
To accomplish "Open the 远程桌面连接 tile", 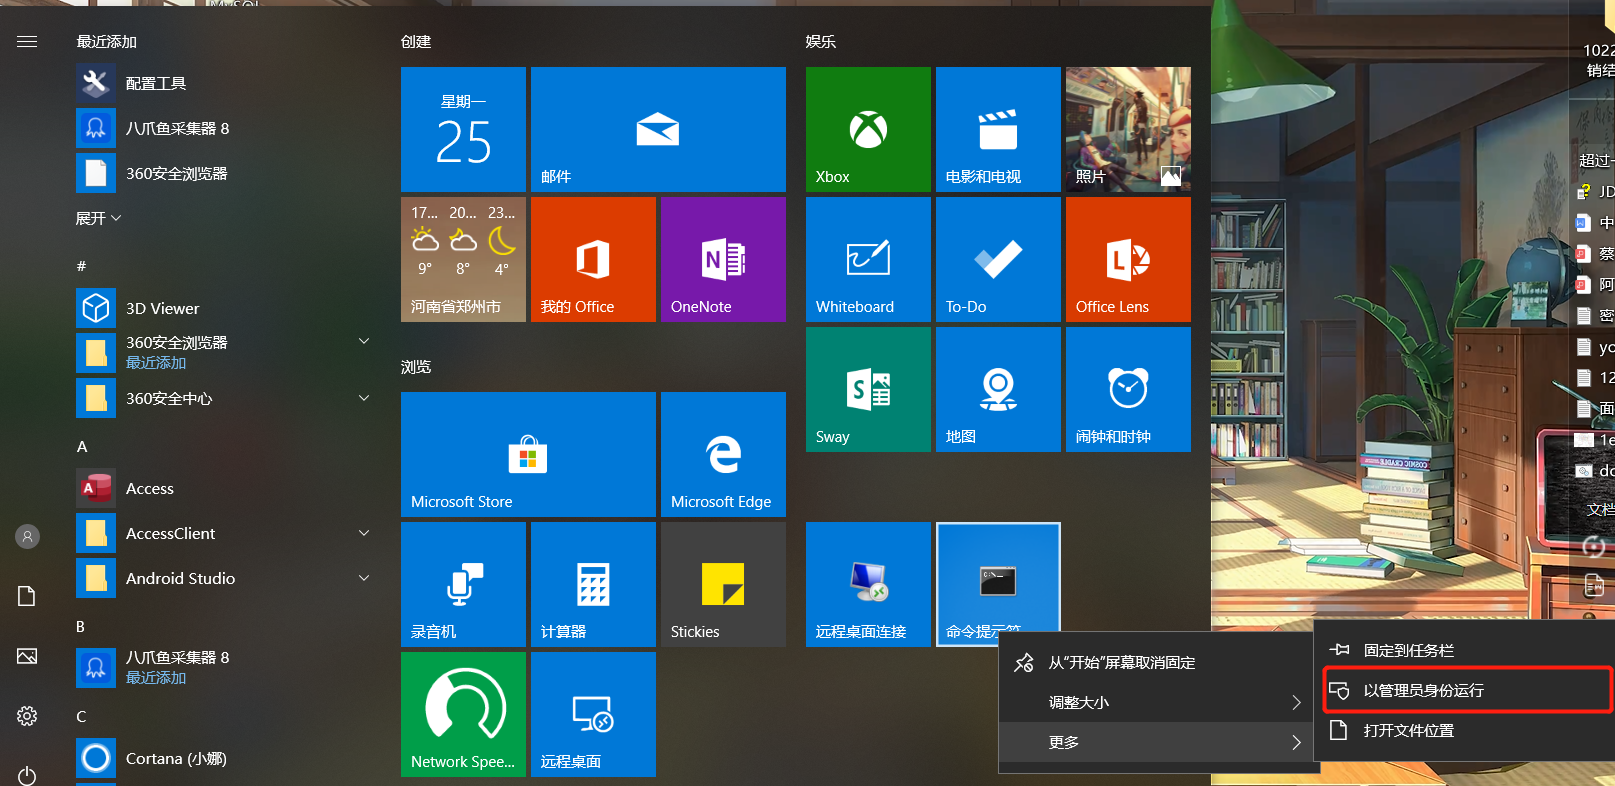I will coord(868,584).
